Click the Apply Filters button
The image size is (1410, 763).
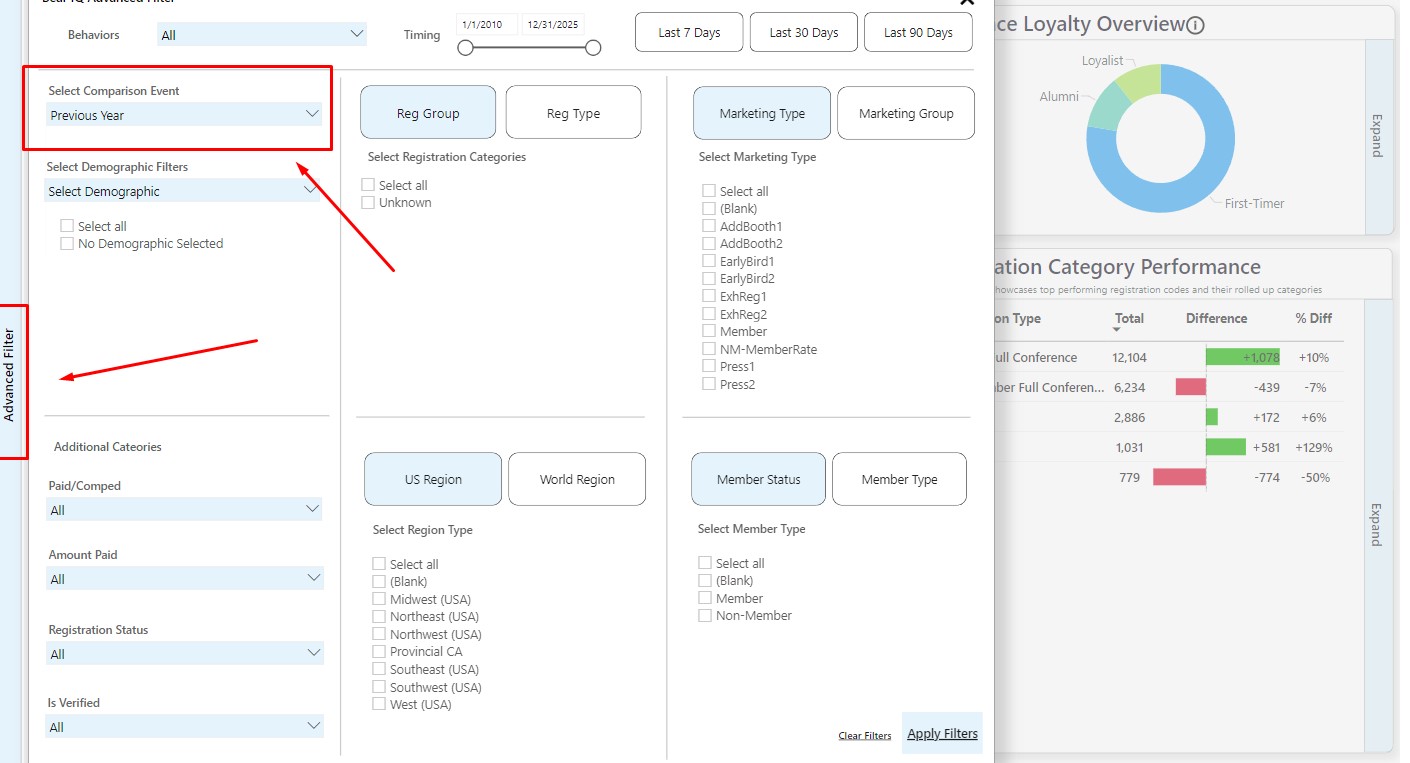click(x=942, y=734)
